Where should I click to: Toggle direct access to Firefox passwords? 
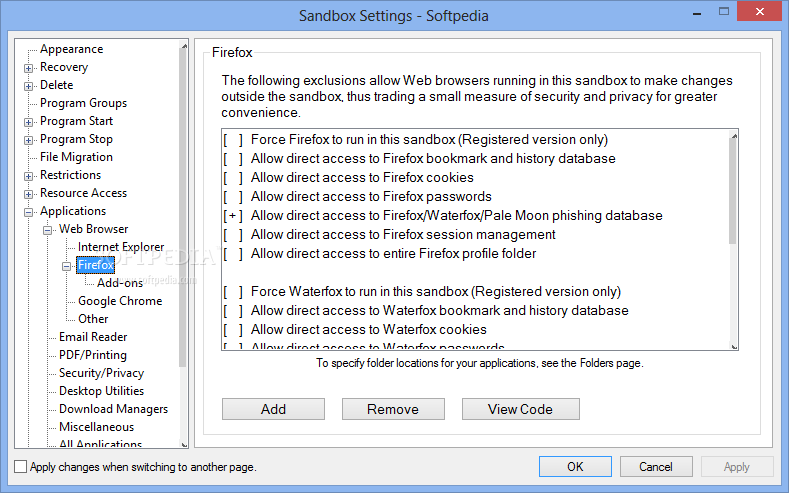click(233, 197)
